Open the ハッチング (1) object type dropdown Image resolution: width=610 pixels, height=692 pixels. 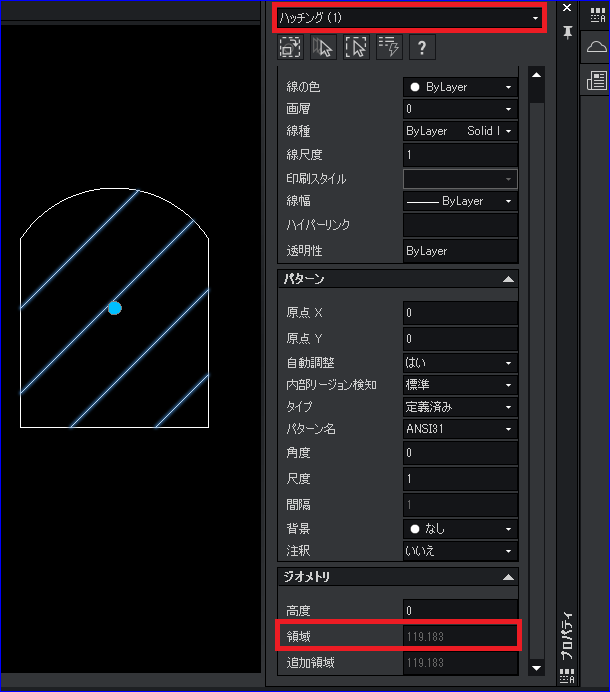tap(409, 18)
